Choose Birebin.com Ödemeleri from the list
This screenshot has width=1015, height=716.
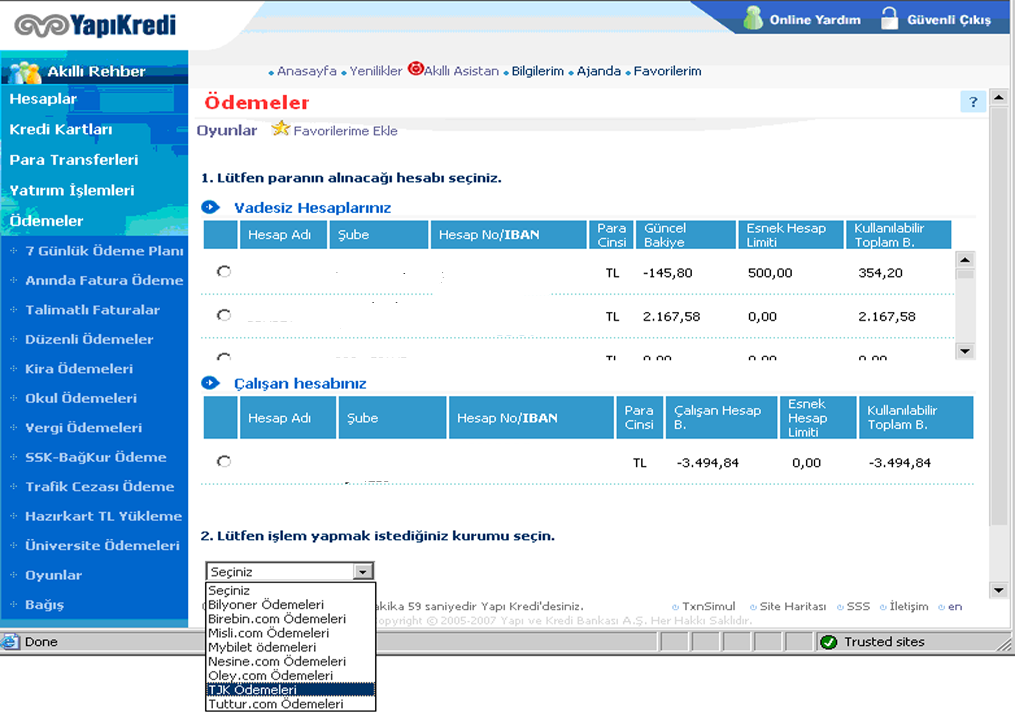pyautogui.click(x=291, y=619)
